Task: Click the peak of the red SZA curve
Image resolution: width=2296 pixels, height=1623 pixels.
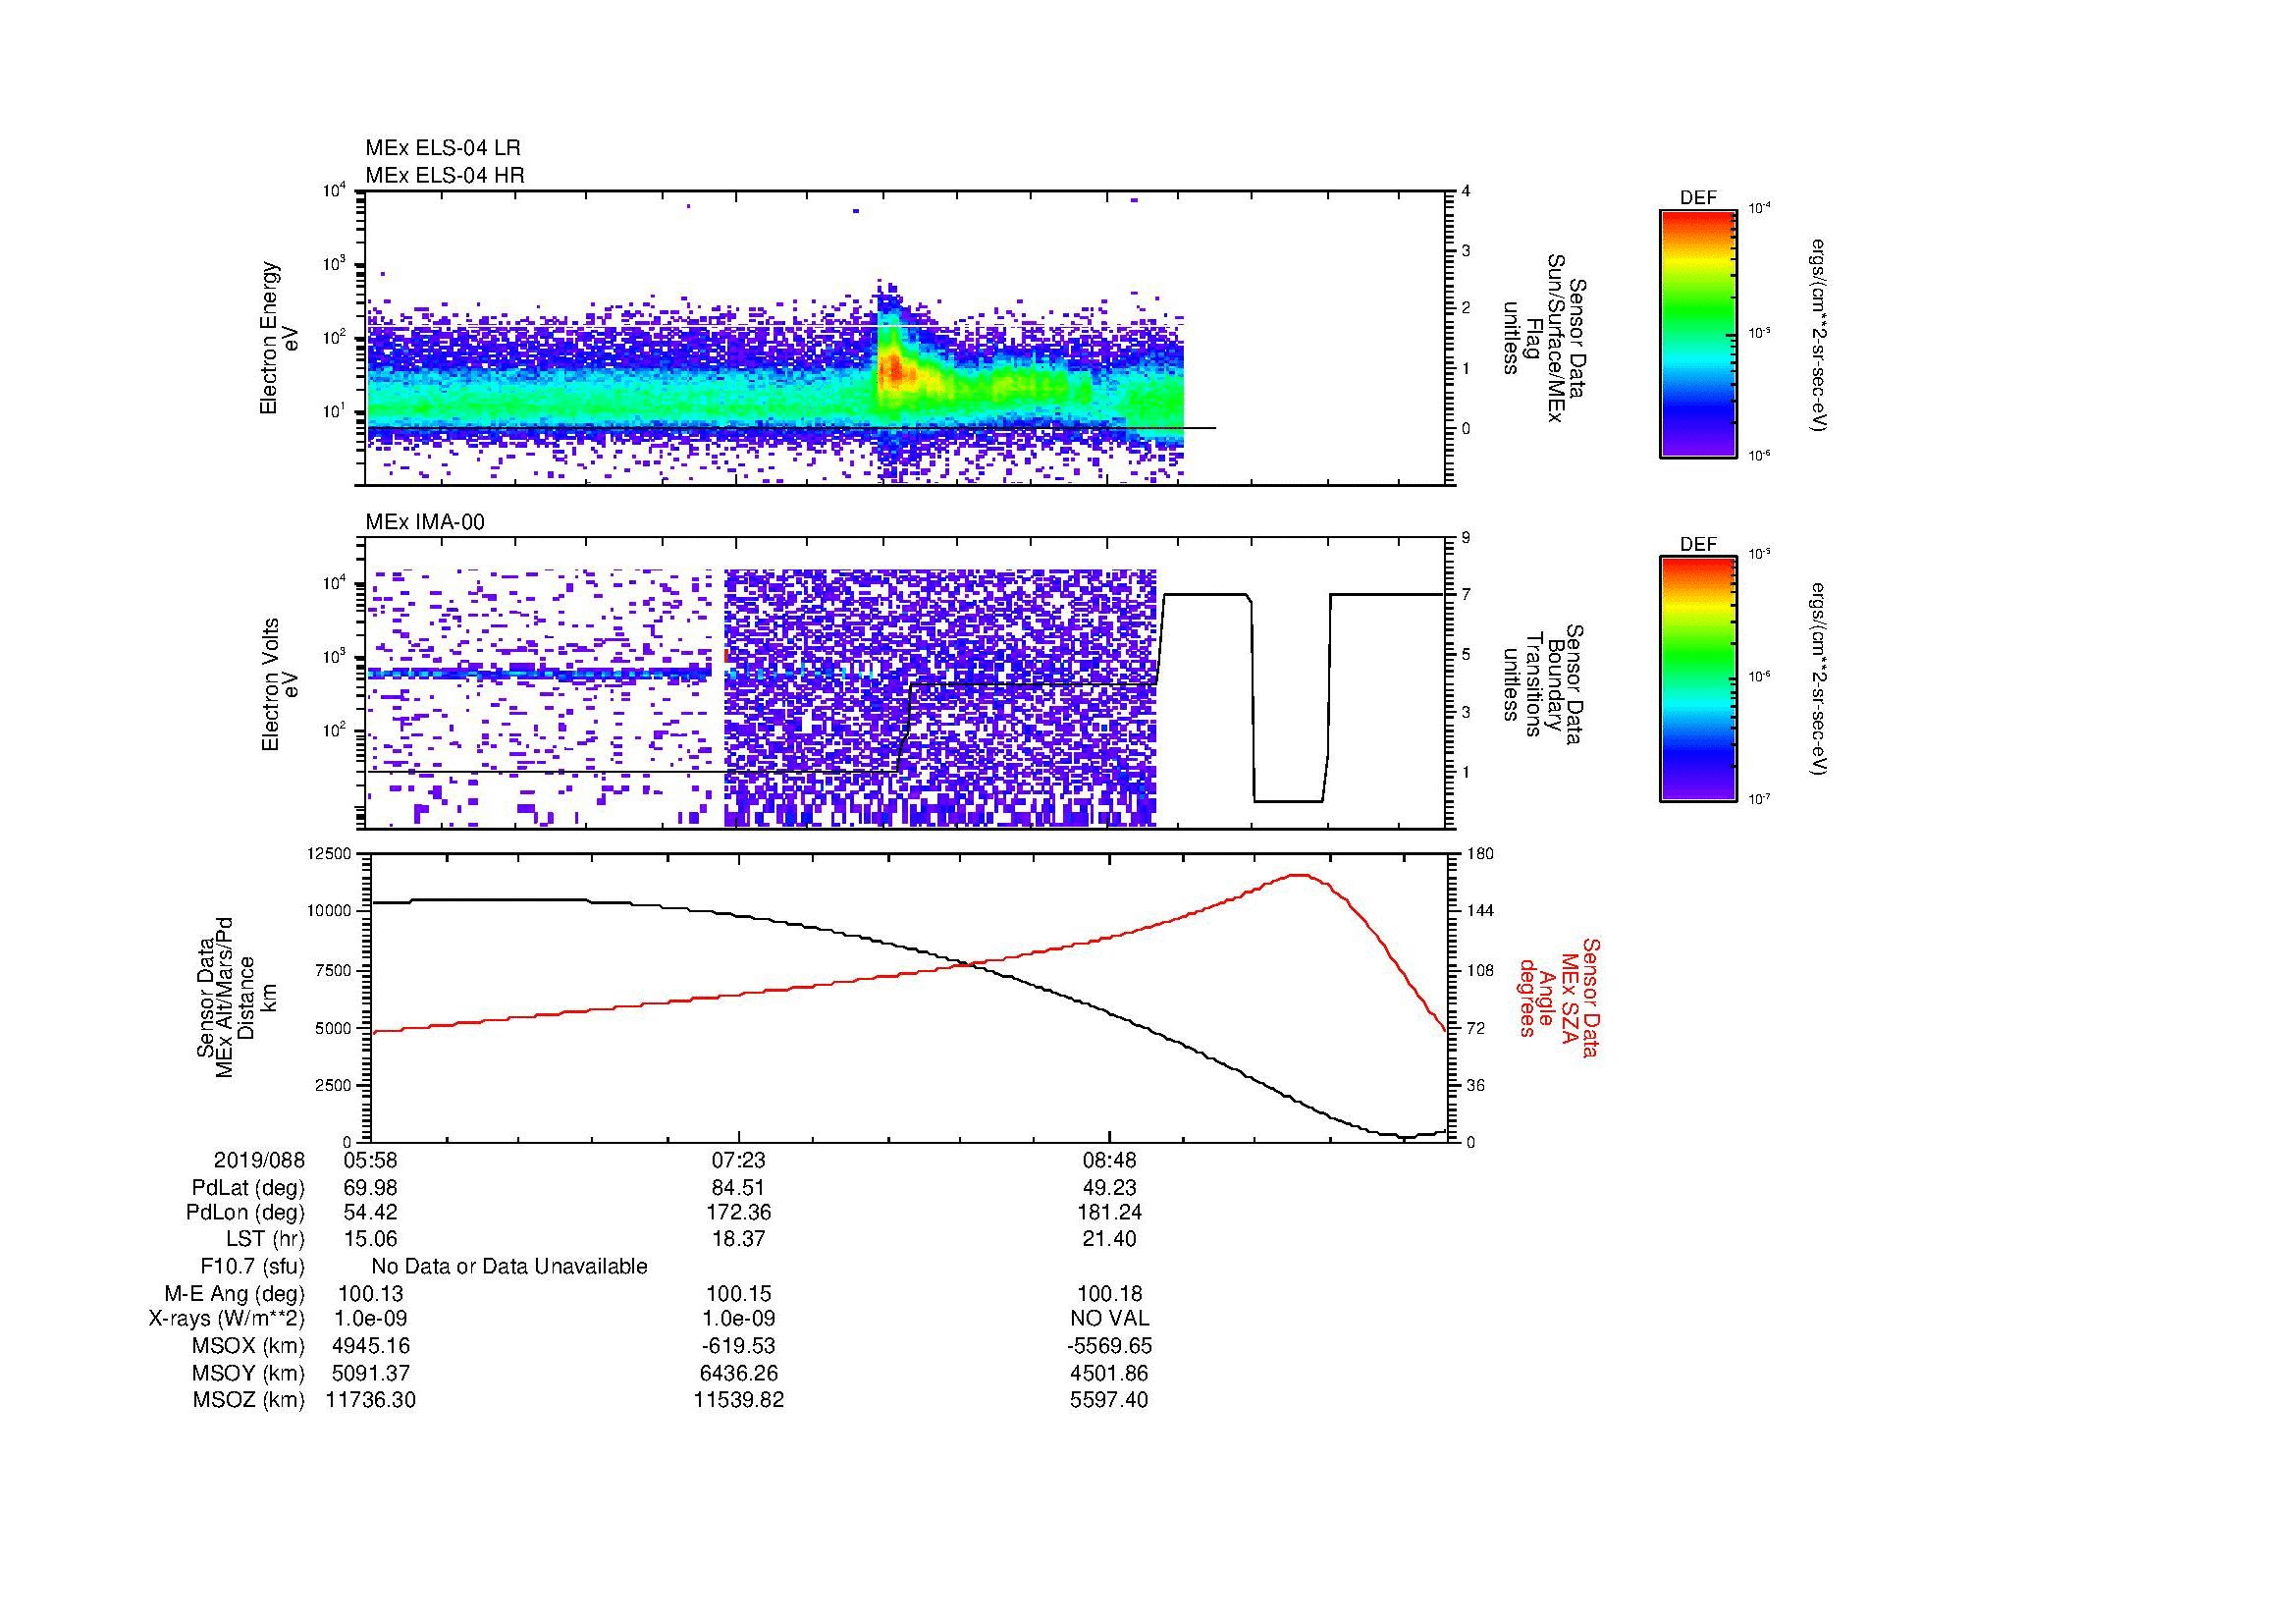Action: pos(1299,875)
